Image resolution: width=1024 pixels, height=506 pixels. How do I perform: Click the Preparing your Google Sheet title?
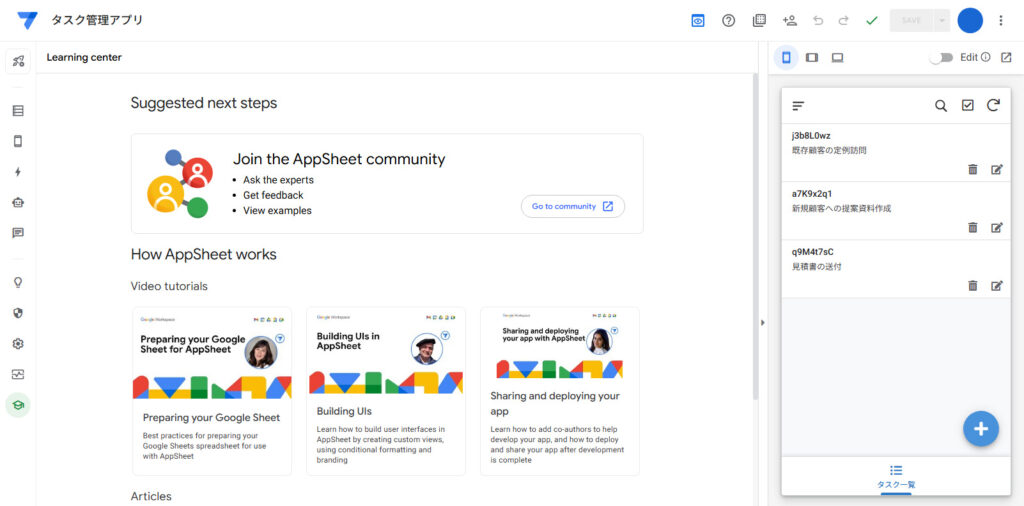tap(211, 417)
